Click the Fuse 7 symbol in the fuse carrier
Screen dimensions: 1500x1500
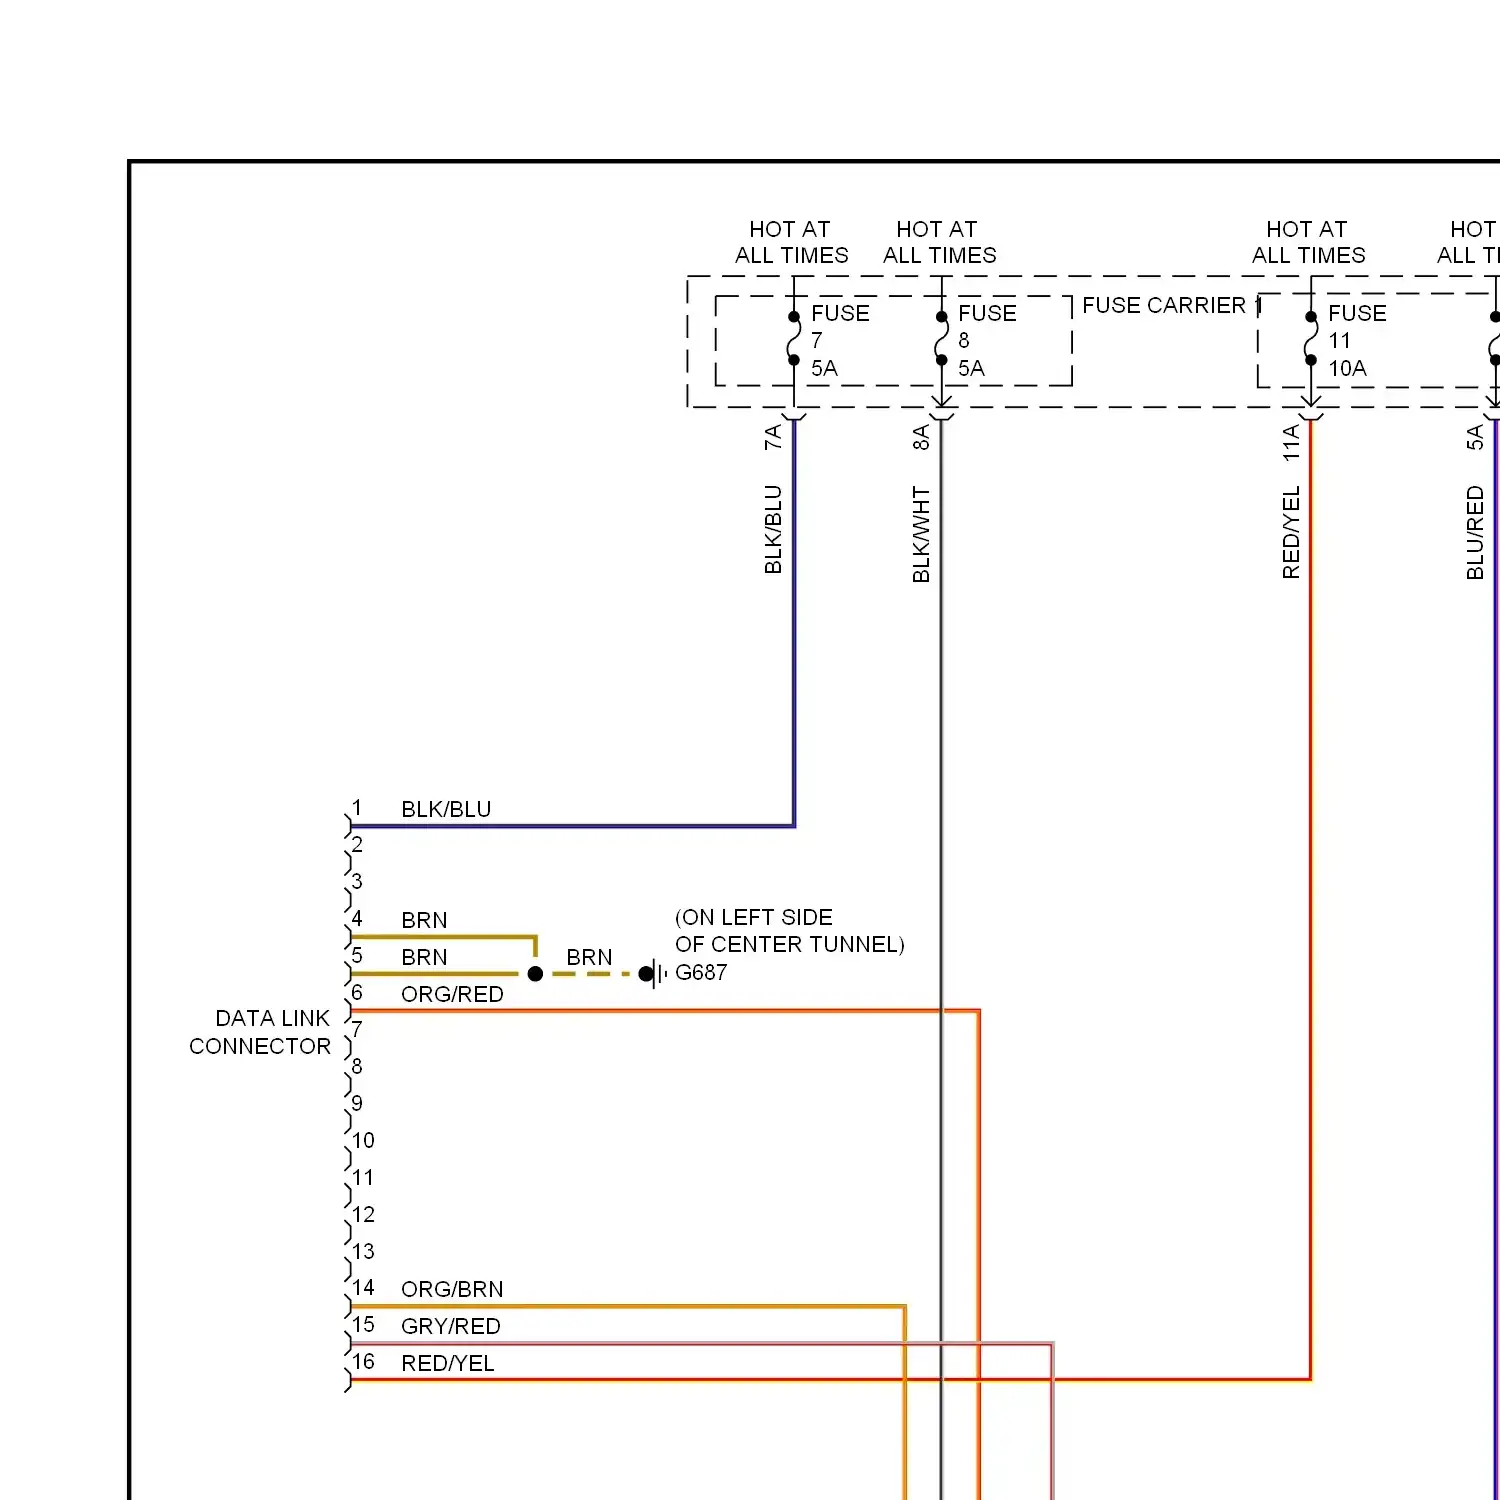pyautogui.click(x=794, y=339)
